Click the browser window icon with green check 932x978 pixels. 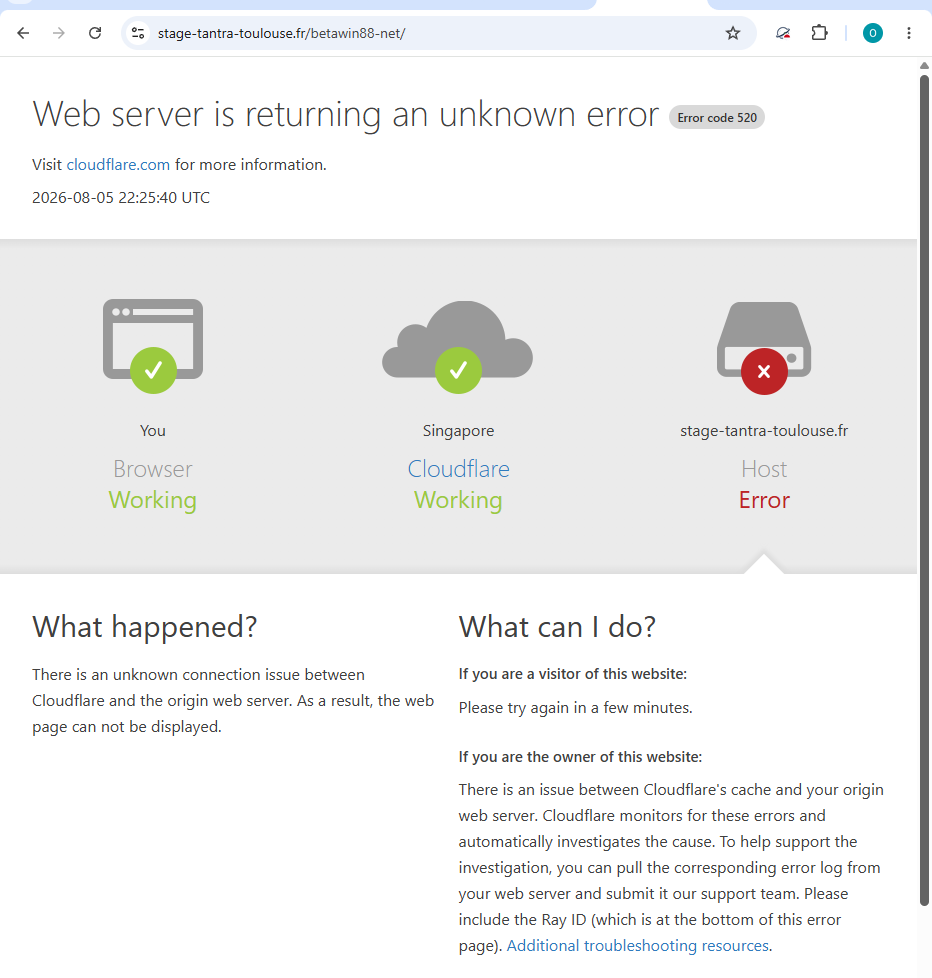tap(153, 346)
